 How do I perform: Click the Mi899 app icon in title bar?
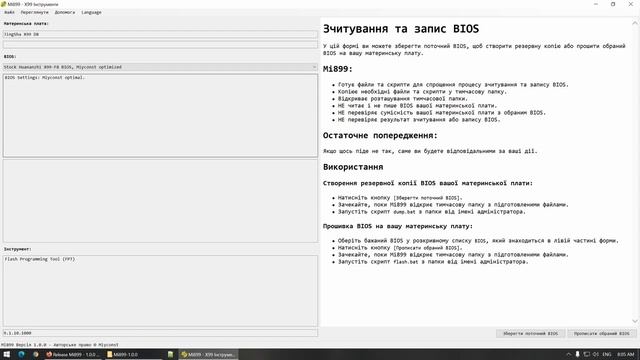(3, 4)
